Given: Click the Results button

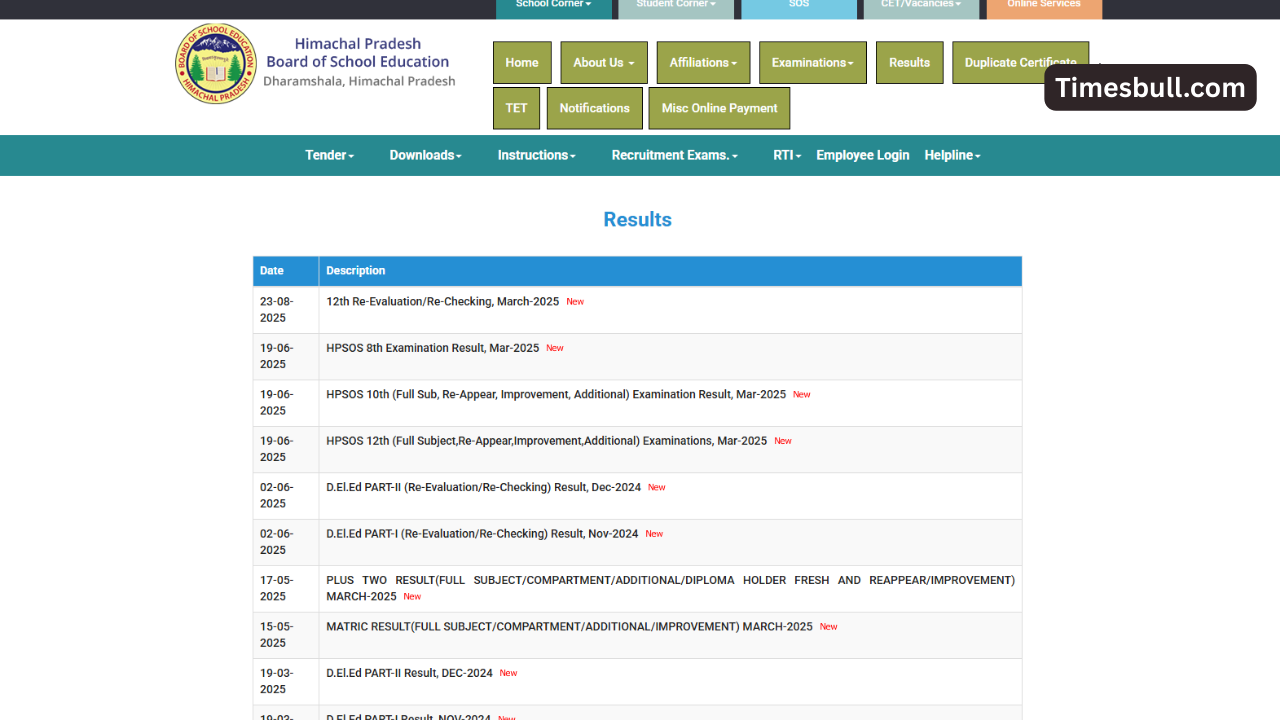Looking at the screenshot, I should pyautogui.click(x=909, y=62).
